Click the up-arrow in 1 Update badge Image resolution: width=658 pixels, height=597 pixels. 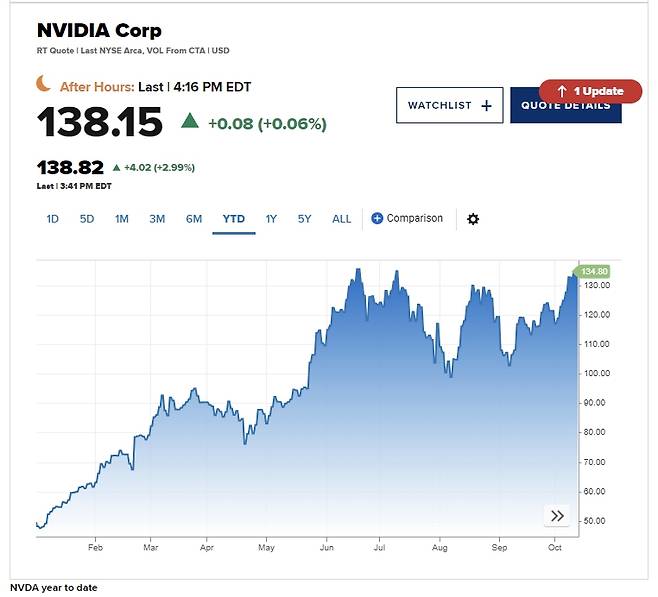click(x=562, y=91)
